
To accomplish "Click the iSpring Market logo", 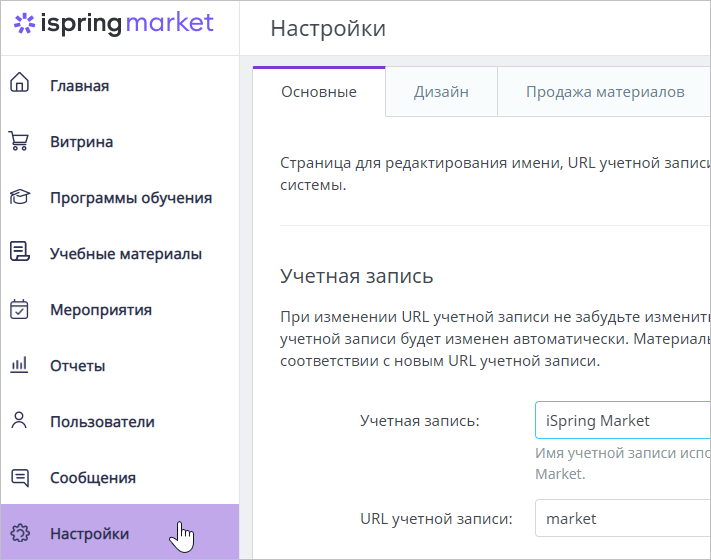I will pos(113,24).
